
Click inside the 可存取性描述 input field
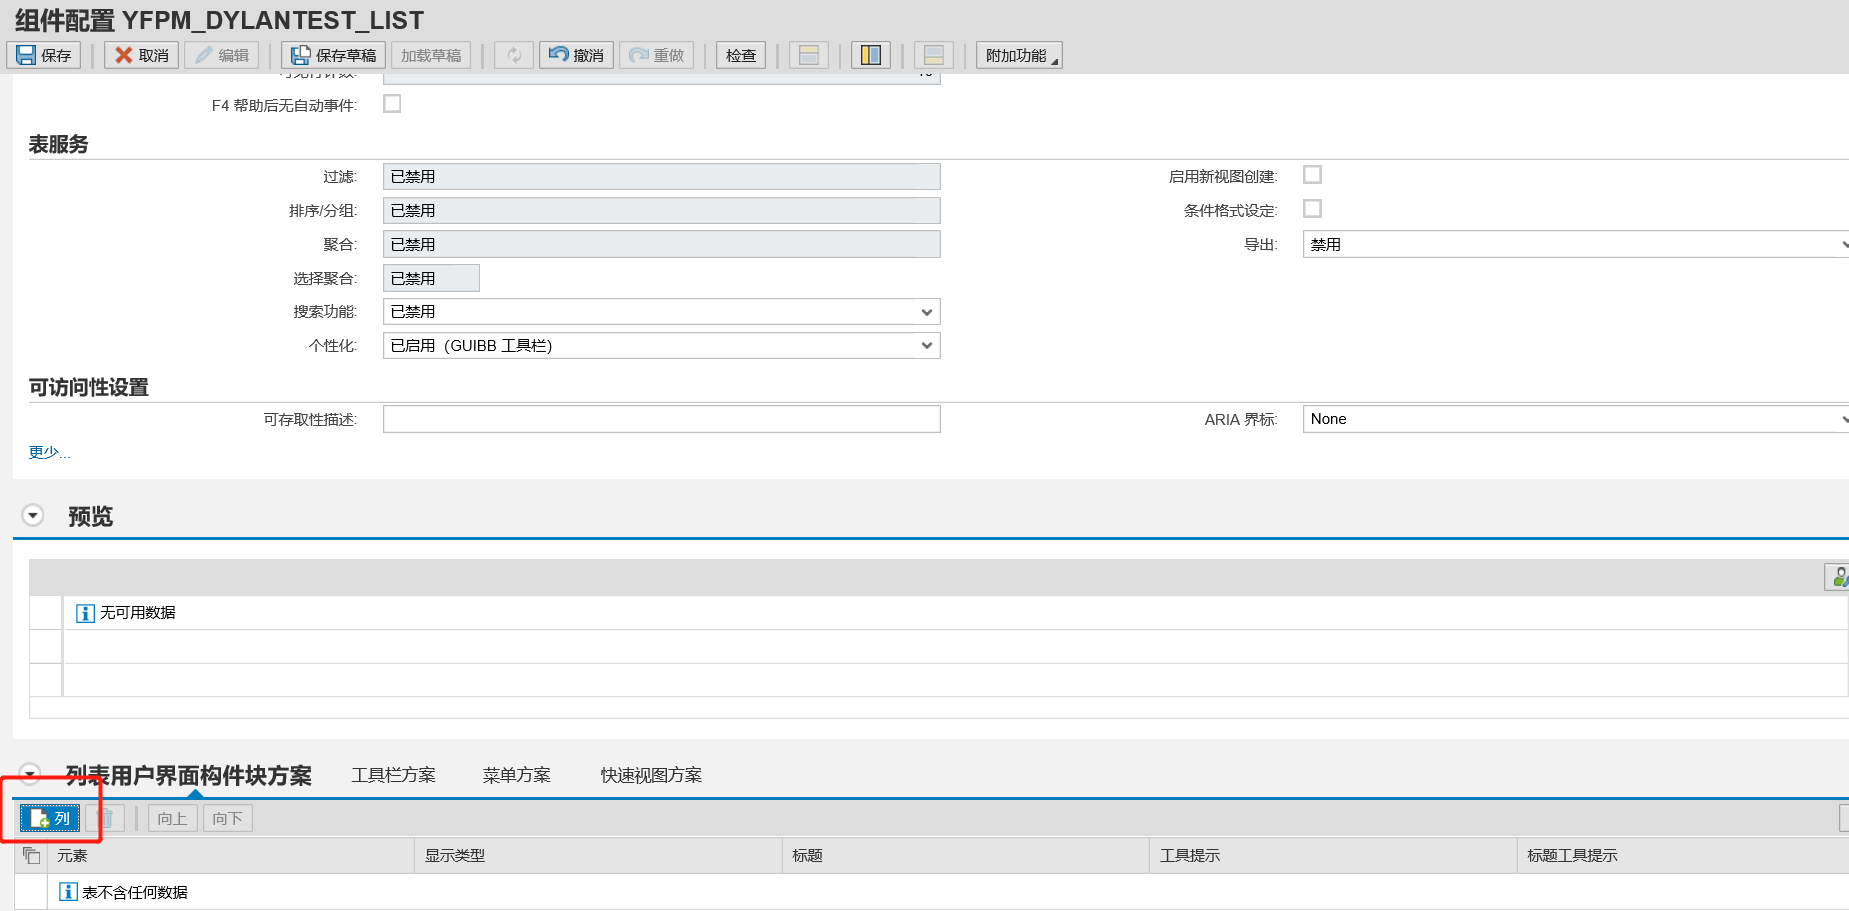(660, 418)
